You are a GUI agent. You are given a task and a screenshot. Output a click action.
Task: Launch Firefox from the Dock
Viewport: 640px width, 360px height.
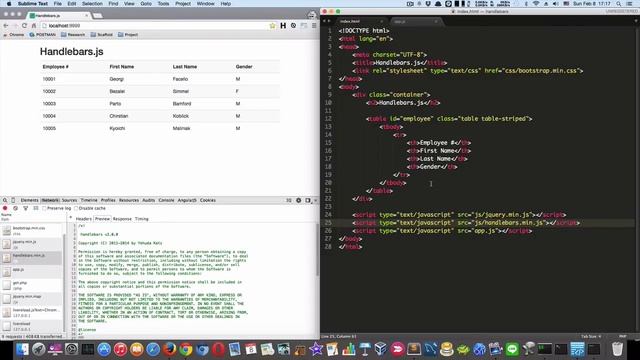click(x=169, y=349)
